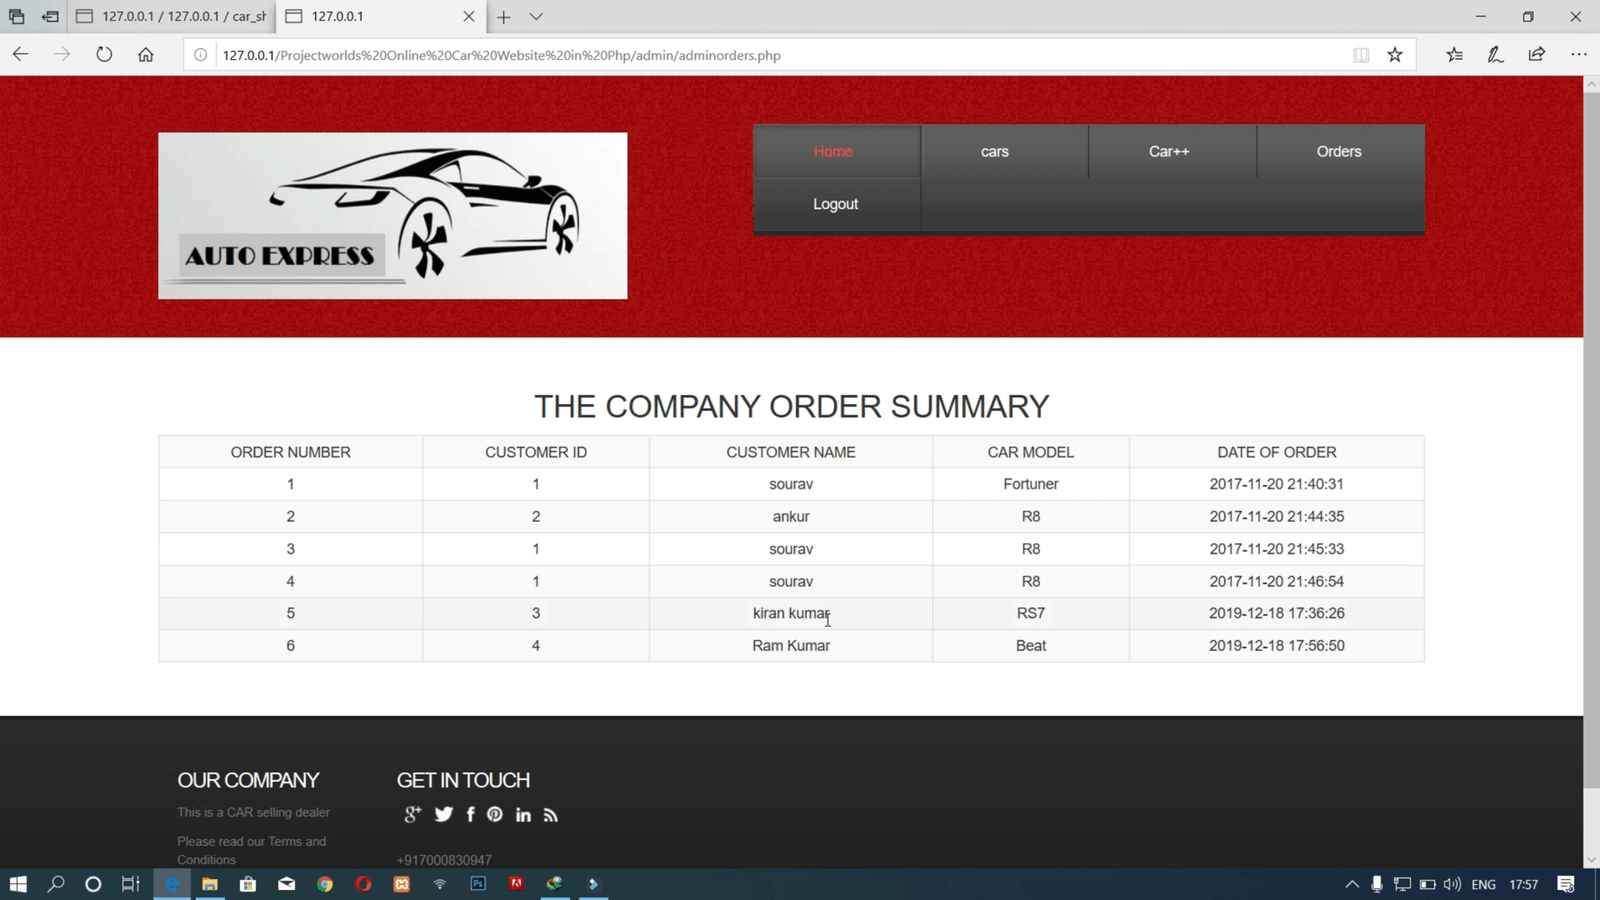1600x900 pixels.
Task: Open the tab list chevron dropdown
Action: click(x=536, y=17)
